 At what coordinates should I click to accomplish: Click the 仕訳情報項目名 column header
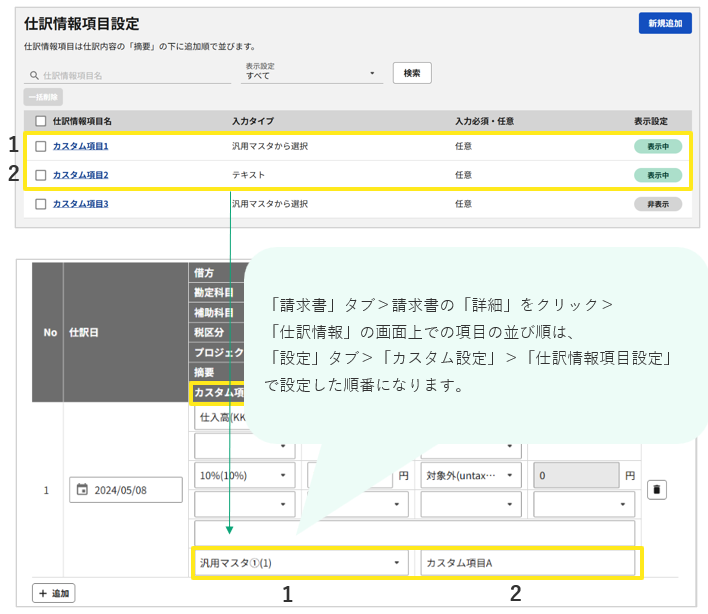pyautogui.click(x=82, y=121)
